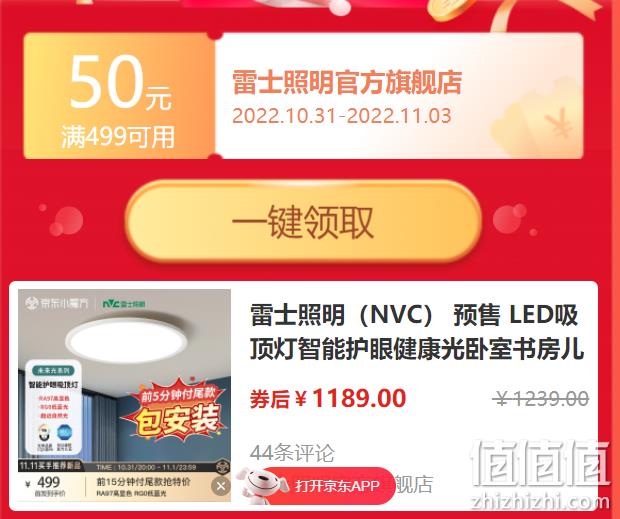The width and height of the screenshot is (620, 519).
Task: Click the crossed-out ¥1239.00 original price
Action: [541, 398]
